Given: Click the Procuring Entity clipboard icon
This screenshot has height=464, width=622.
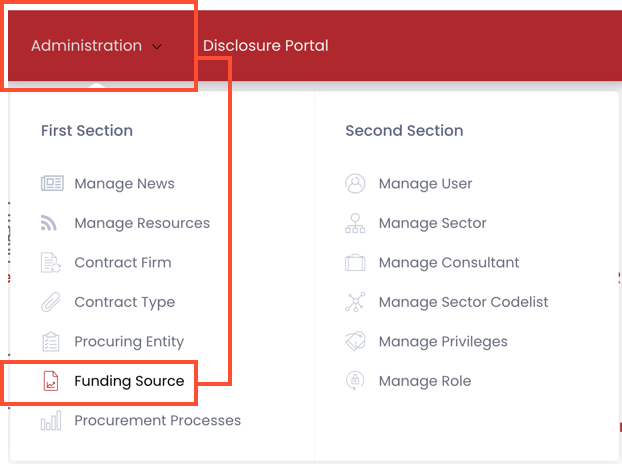Looking at the screenshot, I should point(51,342).
